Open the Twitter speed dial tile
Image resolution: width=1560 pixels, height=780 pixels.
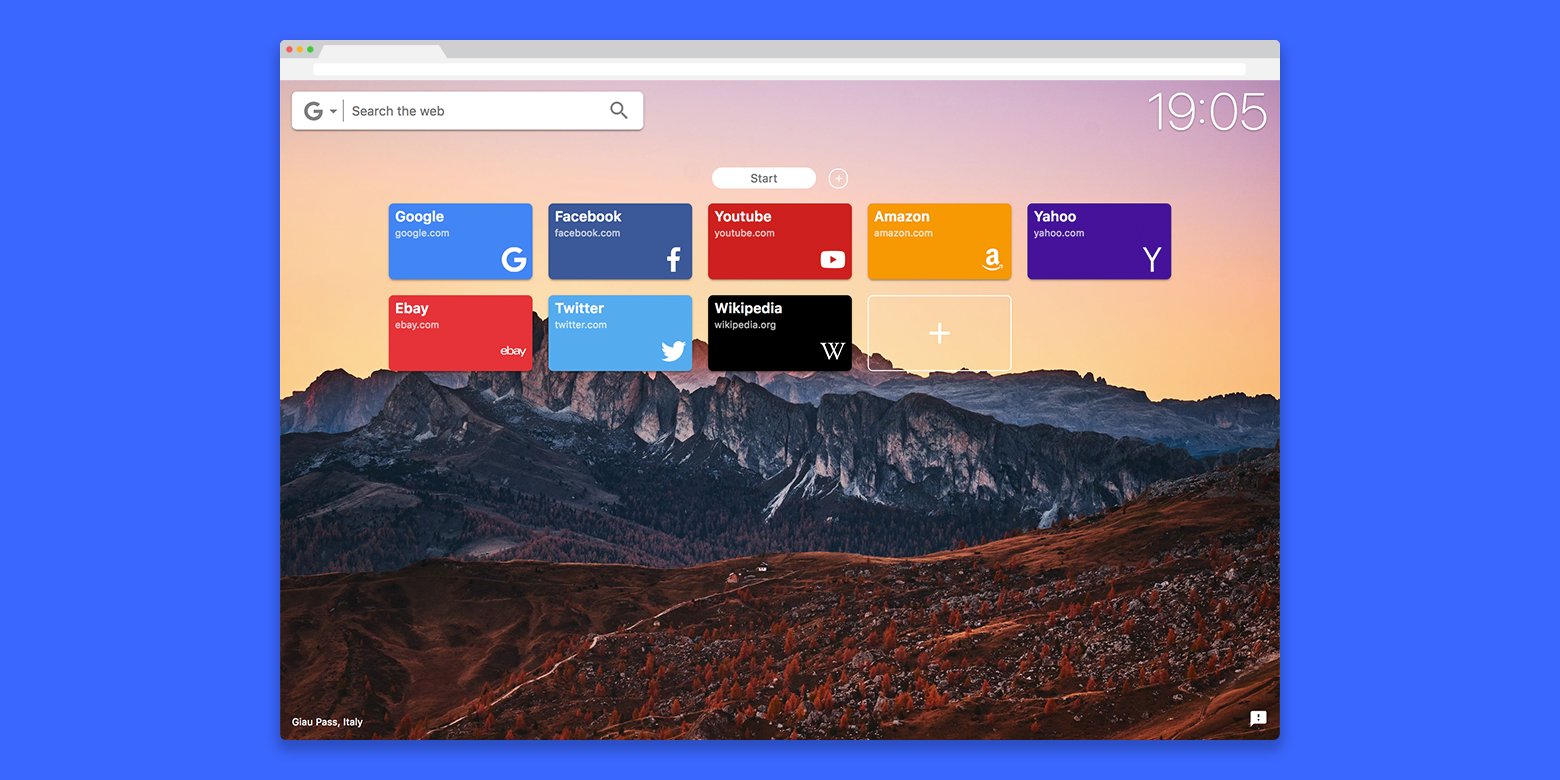point(620,333)
